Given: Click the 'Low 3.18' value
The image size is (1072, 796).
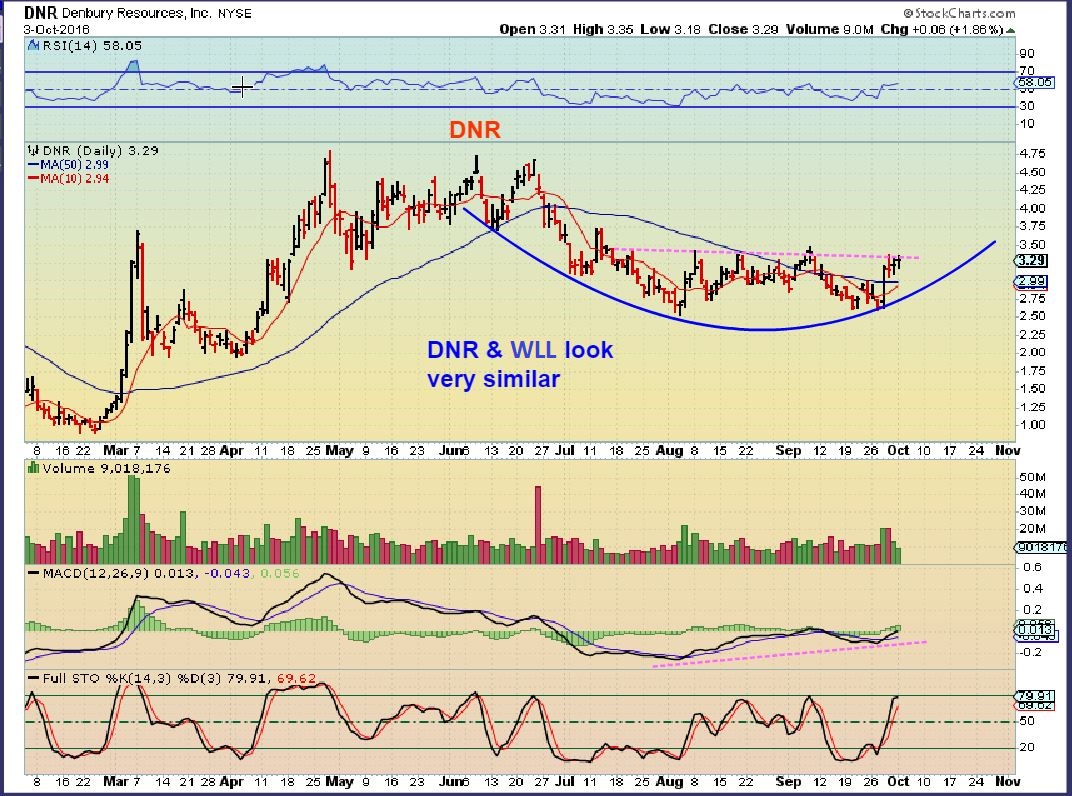Looking at the screenshot, I should point(670,29).
